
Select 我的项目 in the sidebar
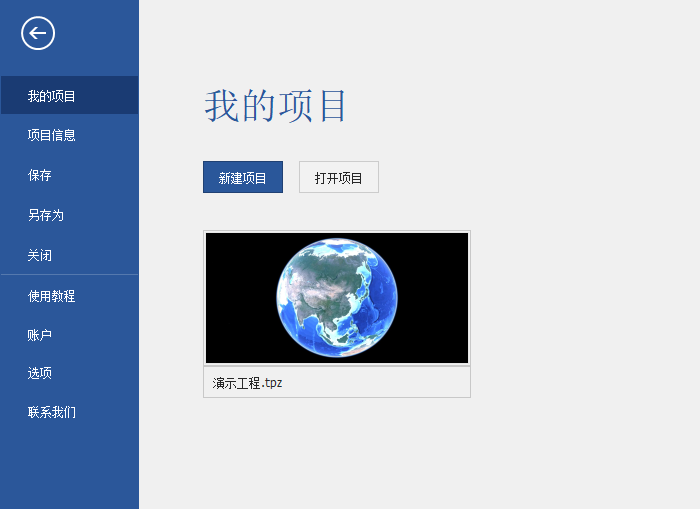click(x=52, y=96)
